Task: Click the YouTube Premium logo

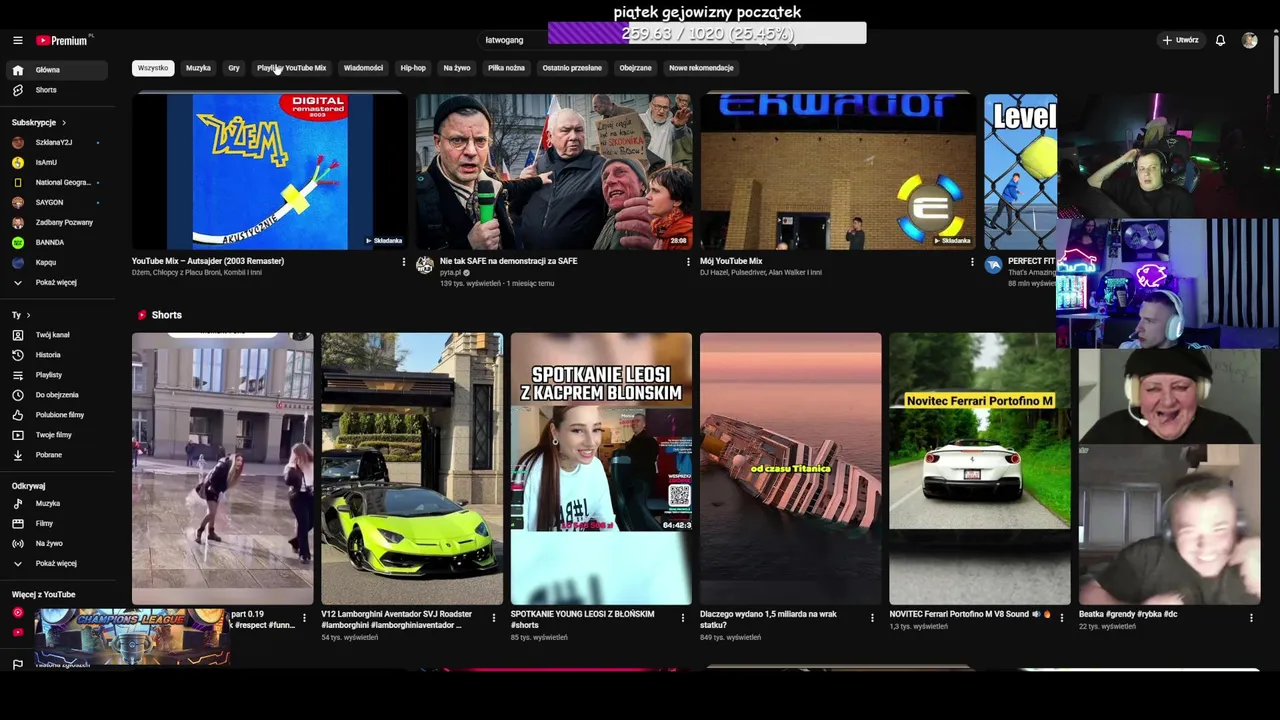Action: 62,40
